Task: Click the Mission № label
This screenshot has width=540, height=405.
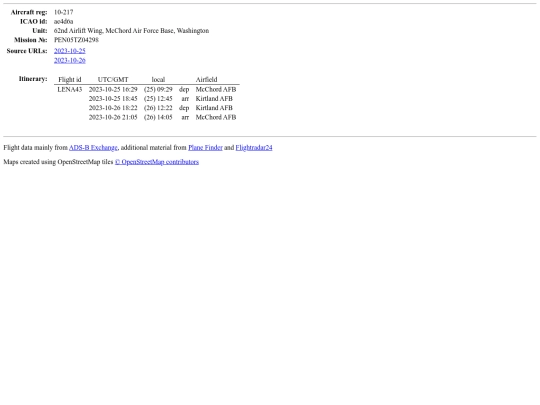Action: (x=31, y=40)
